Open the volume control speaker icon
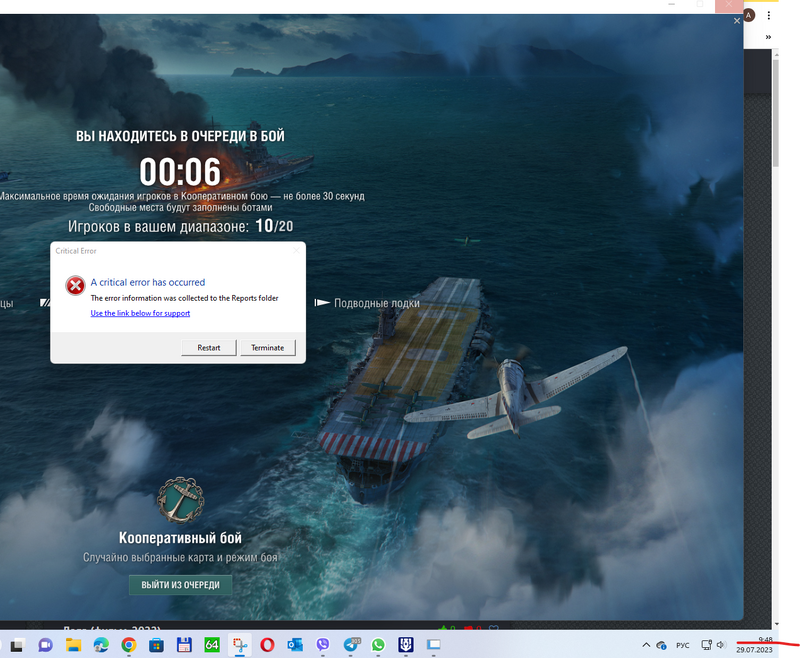800x658 pixels. 721,645
